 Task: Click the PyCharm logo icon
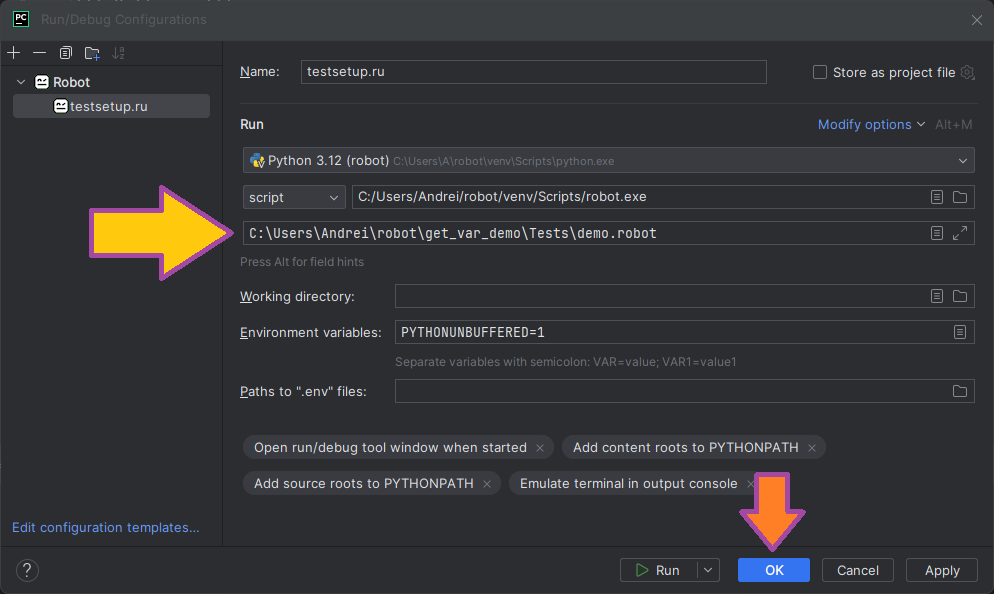pos(21,19)
